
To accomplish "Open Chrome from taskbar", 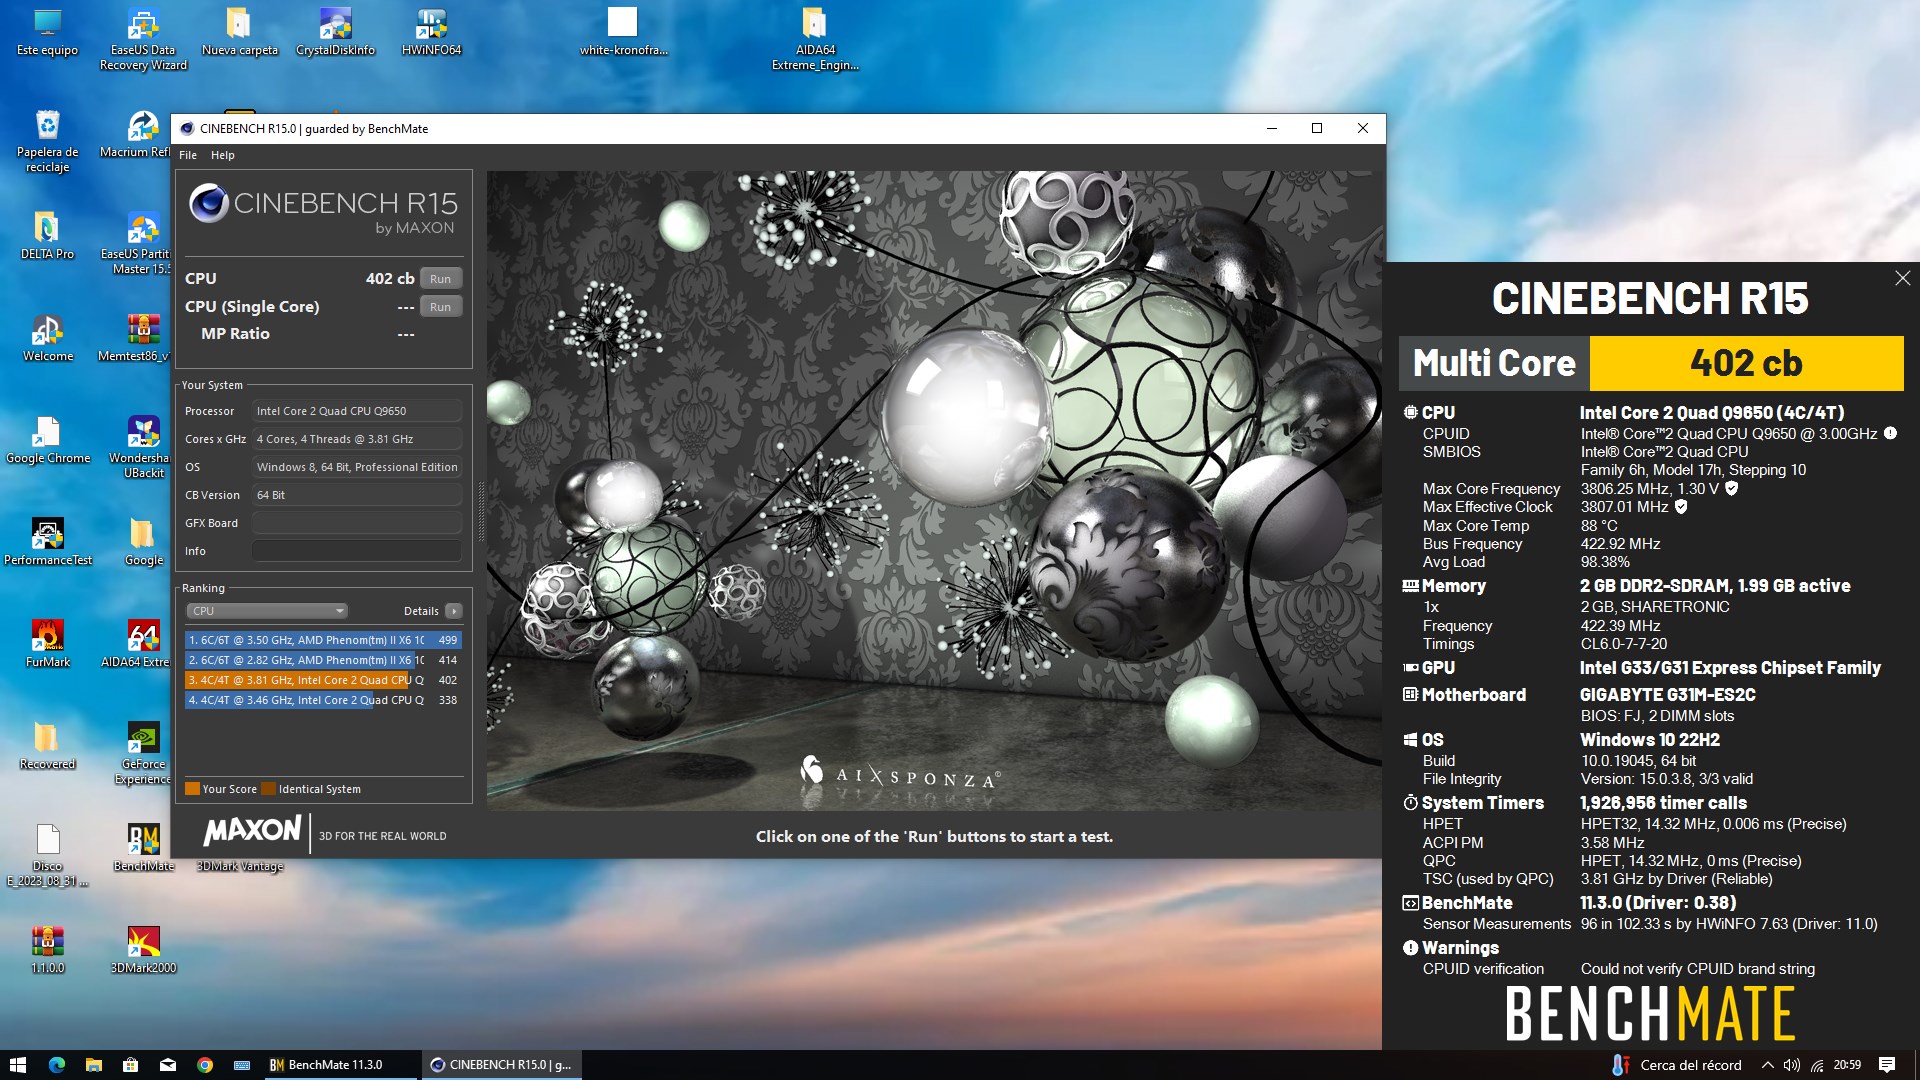I will [x=204, y=1065].
